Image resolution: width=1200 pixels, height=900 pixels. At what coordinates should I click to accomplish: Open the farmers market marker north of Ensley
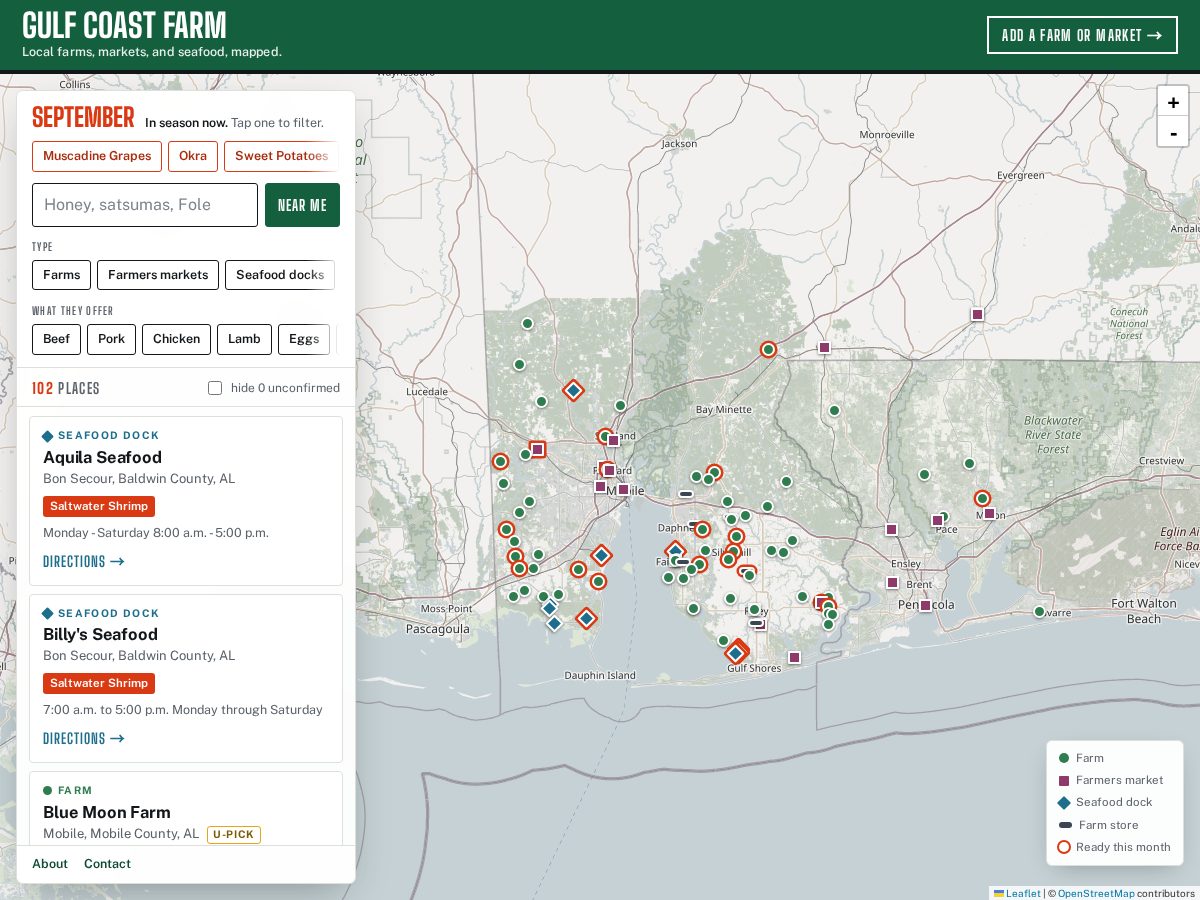[891, 529]
